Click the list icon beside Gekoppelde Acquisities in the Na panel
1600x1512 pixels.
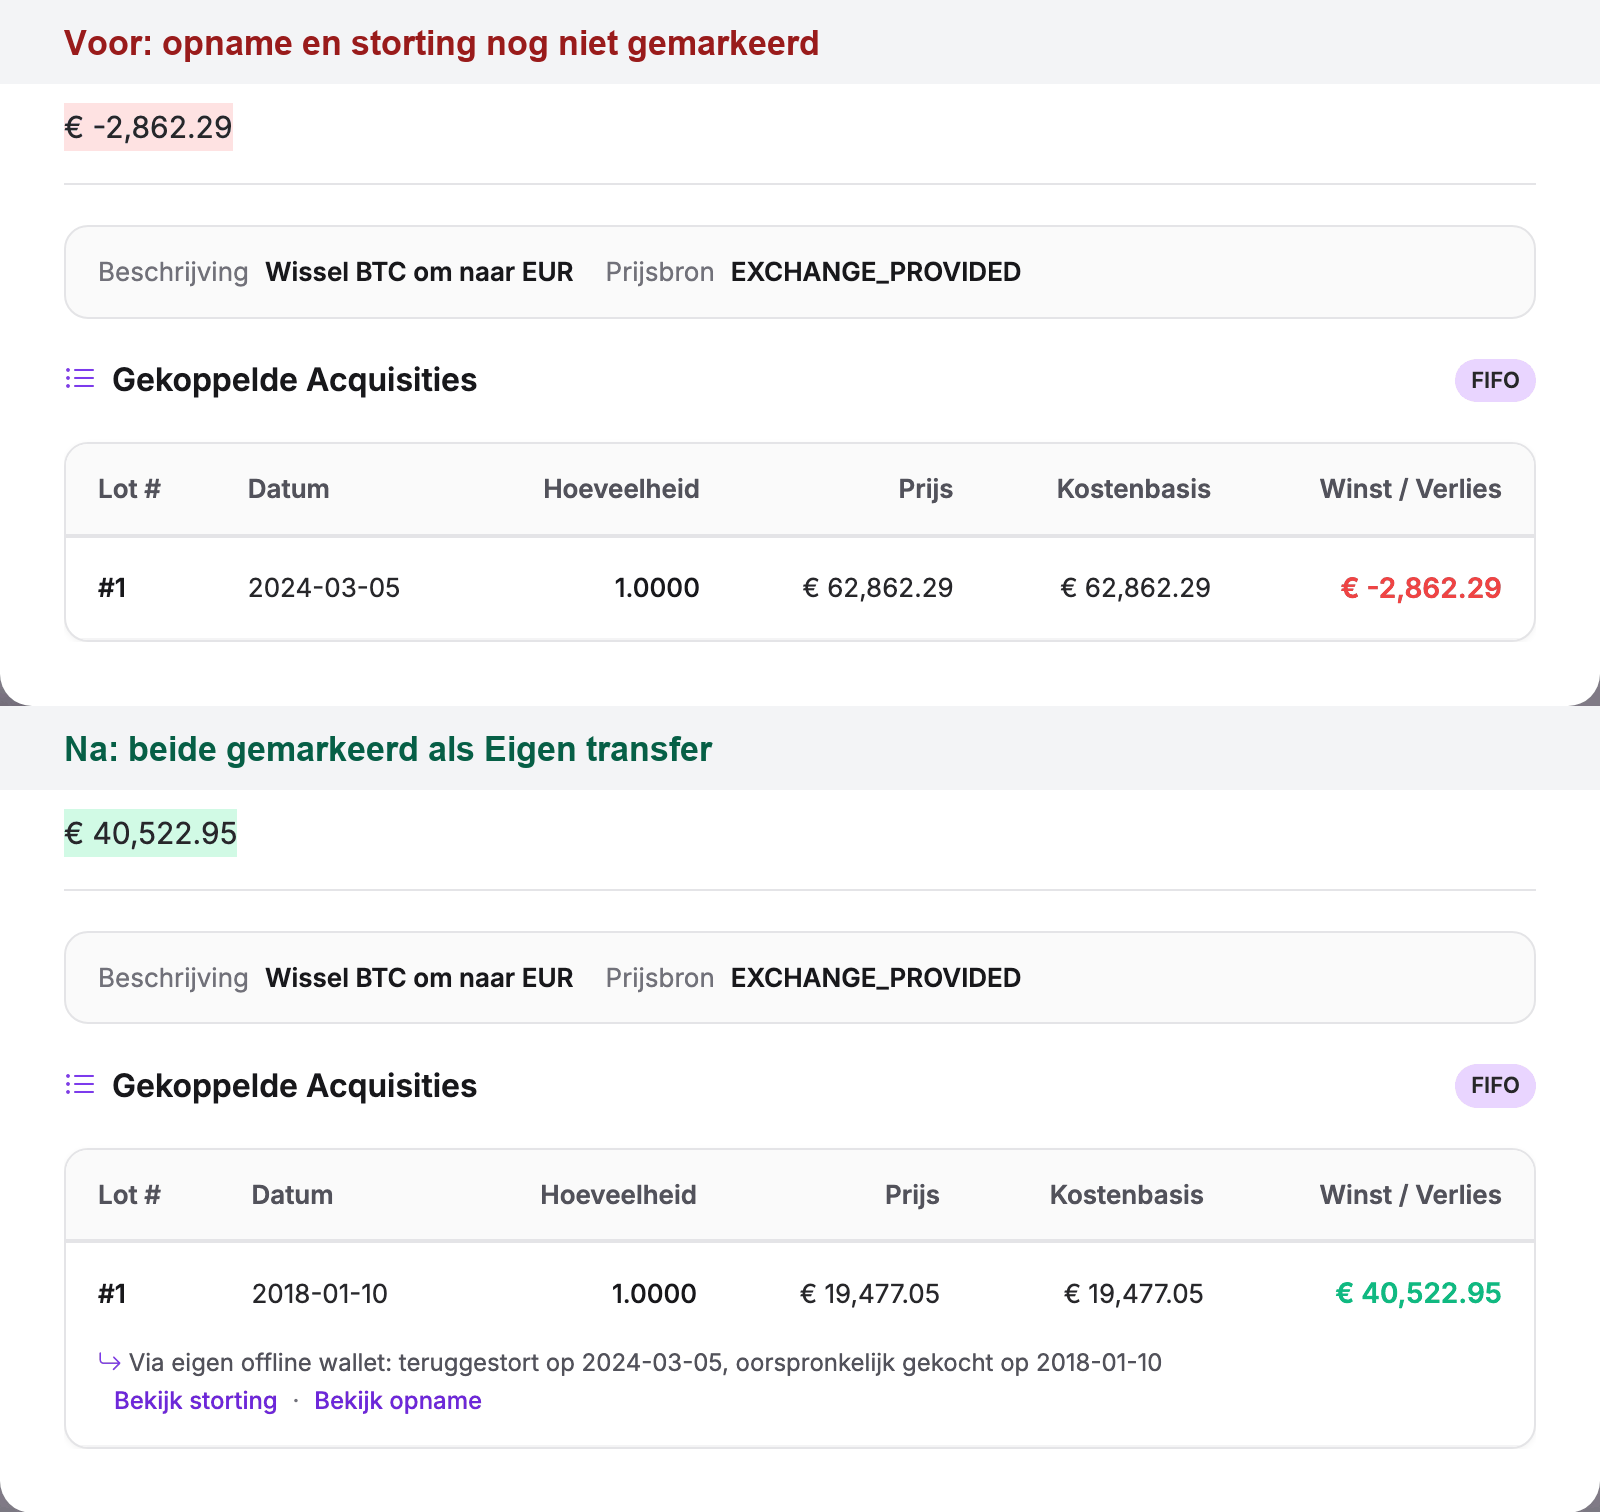click(x=80, y=1085)
